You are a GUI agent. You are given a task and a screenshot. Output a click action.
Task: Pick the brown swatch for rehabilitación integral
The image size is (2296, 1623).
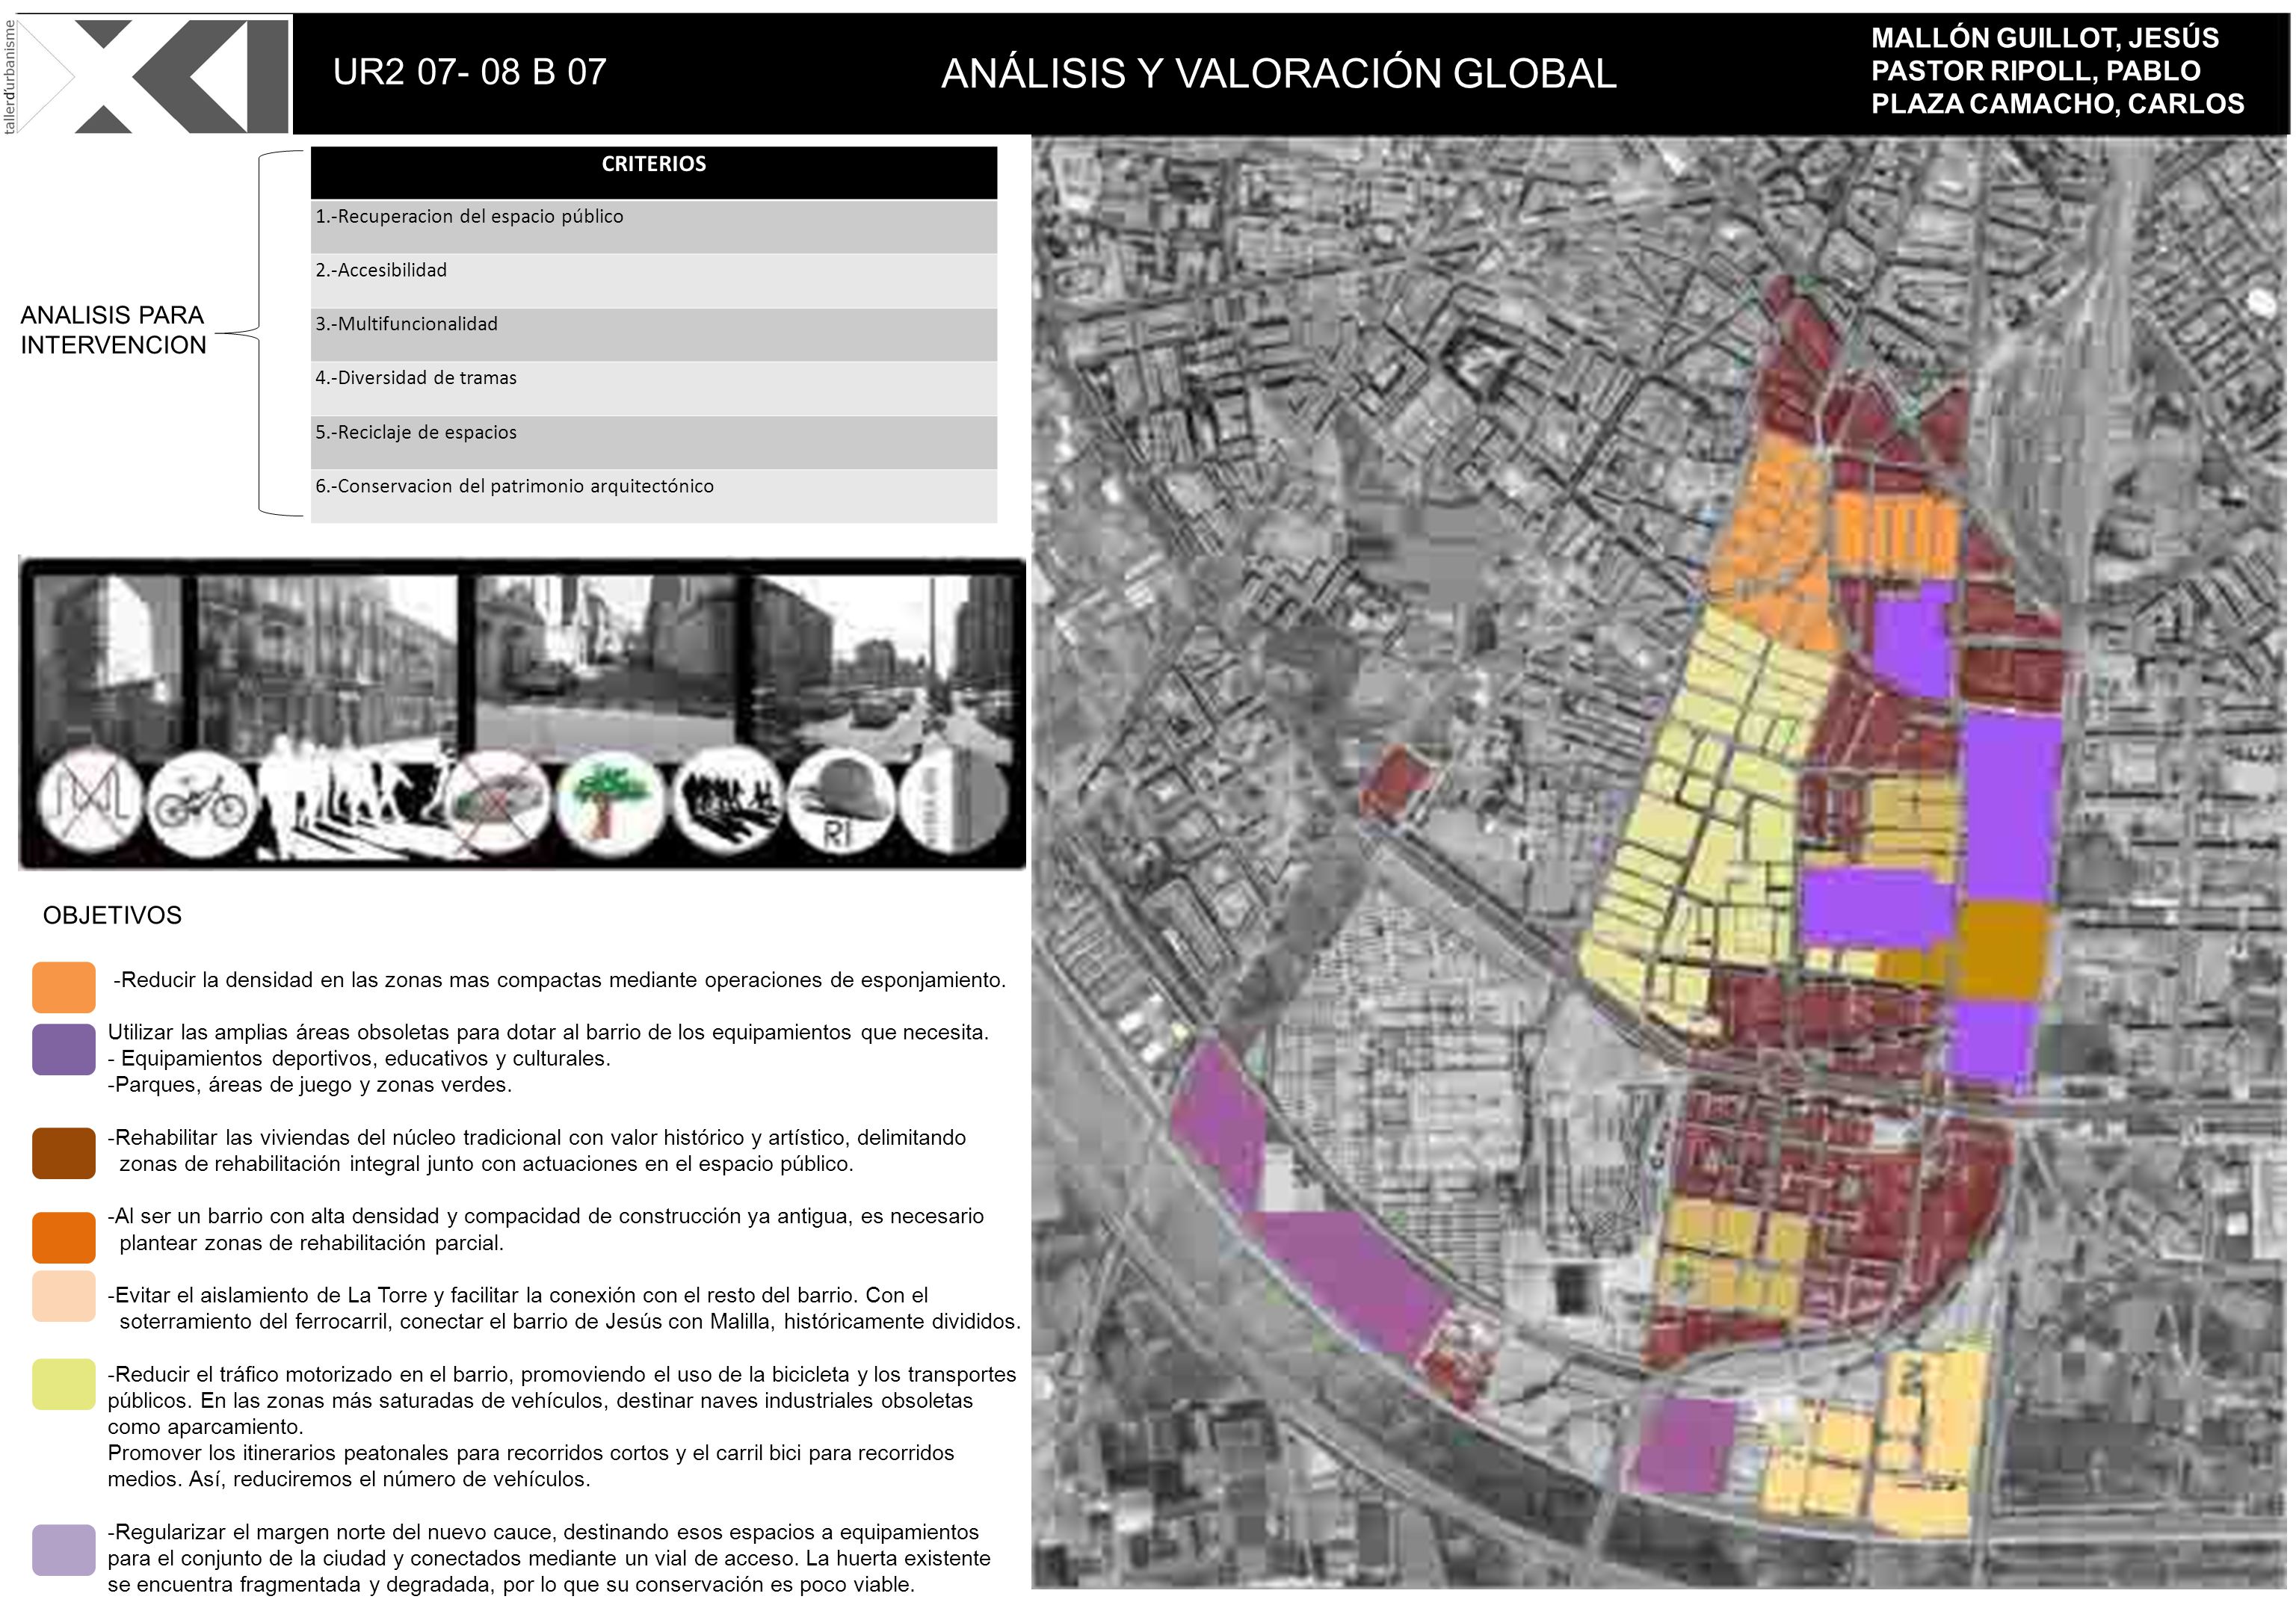64,1154
